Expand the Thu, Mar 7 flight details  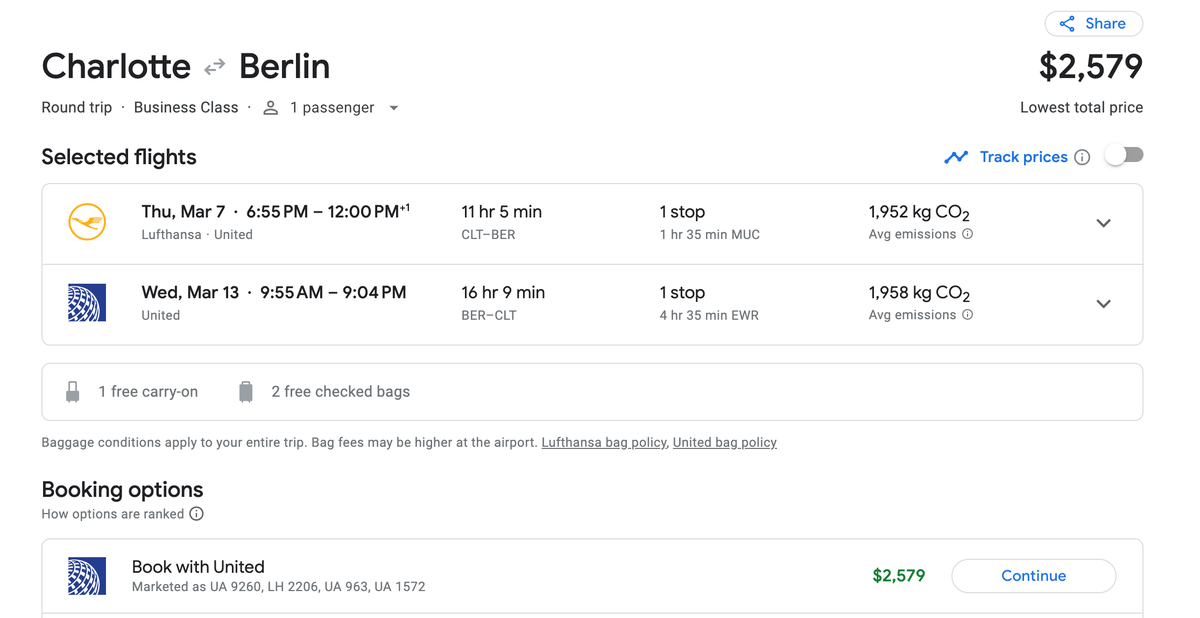coord(1104,223)
